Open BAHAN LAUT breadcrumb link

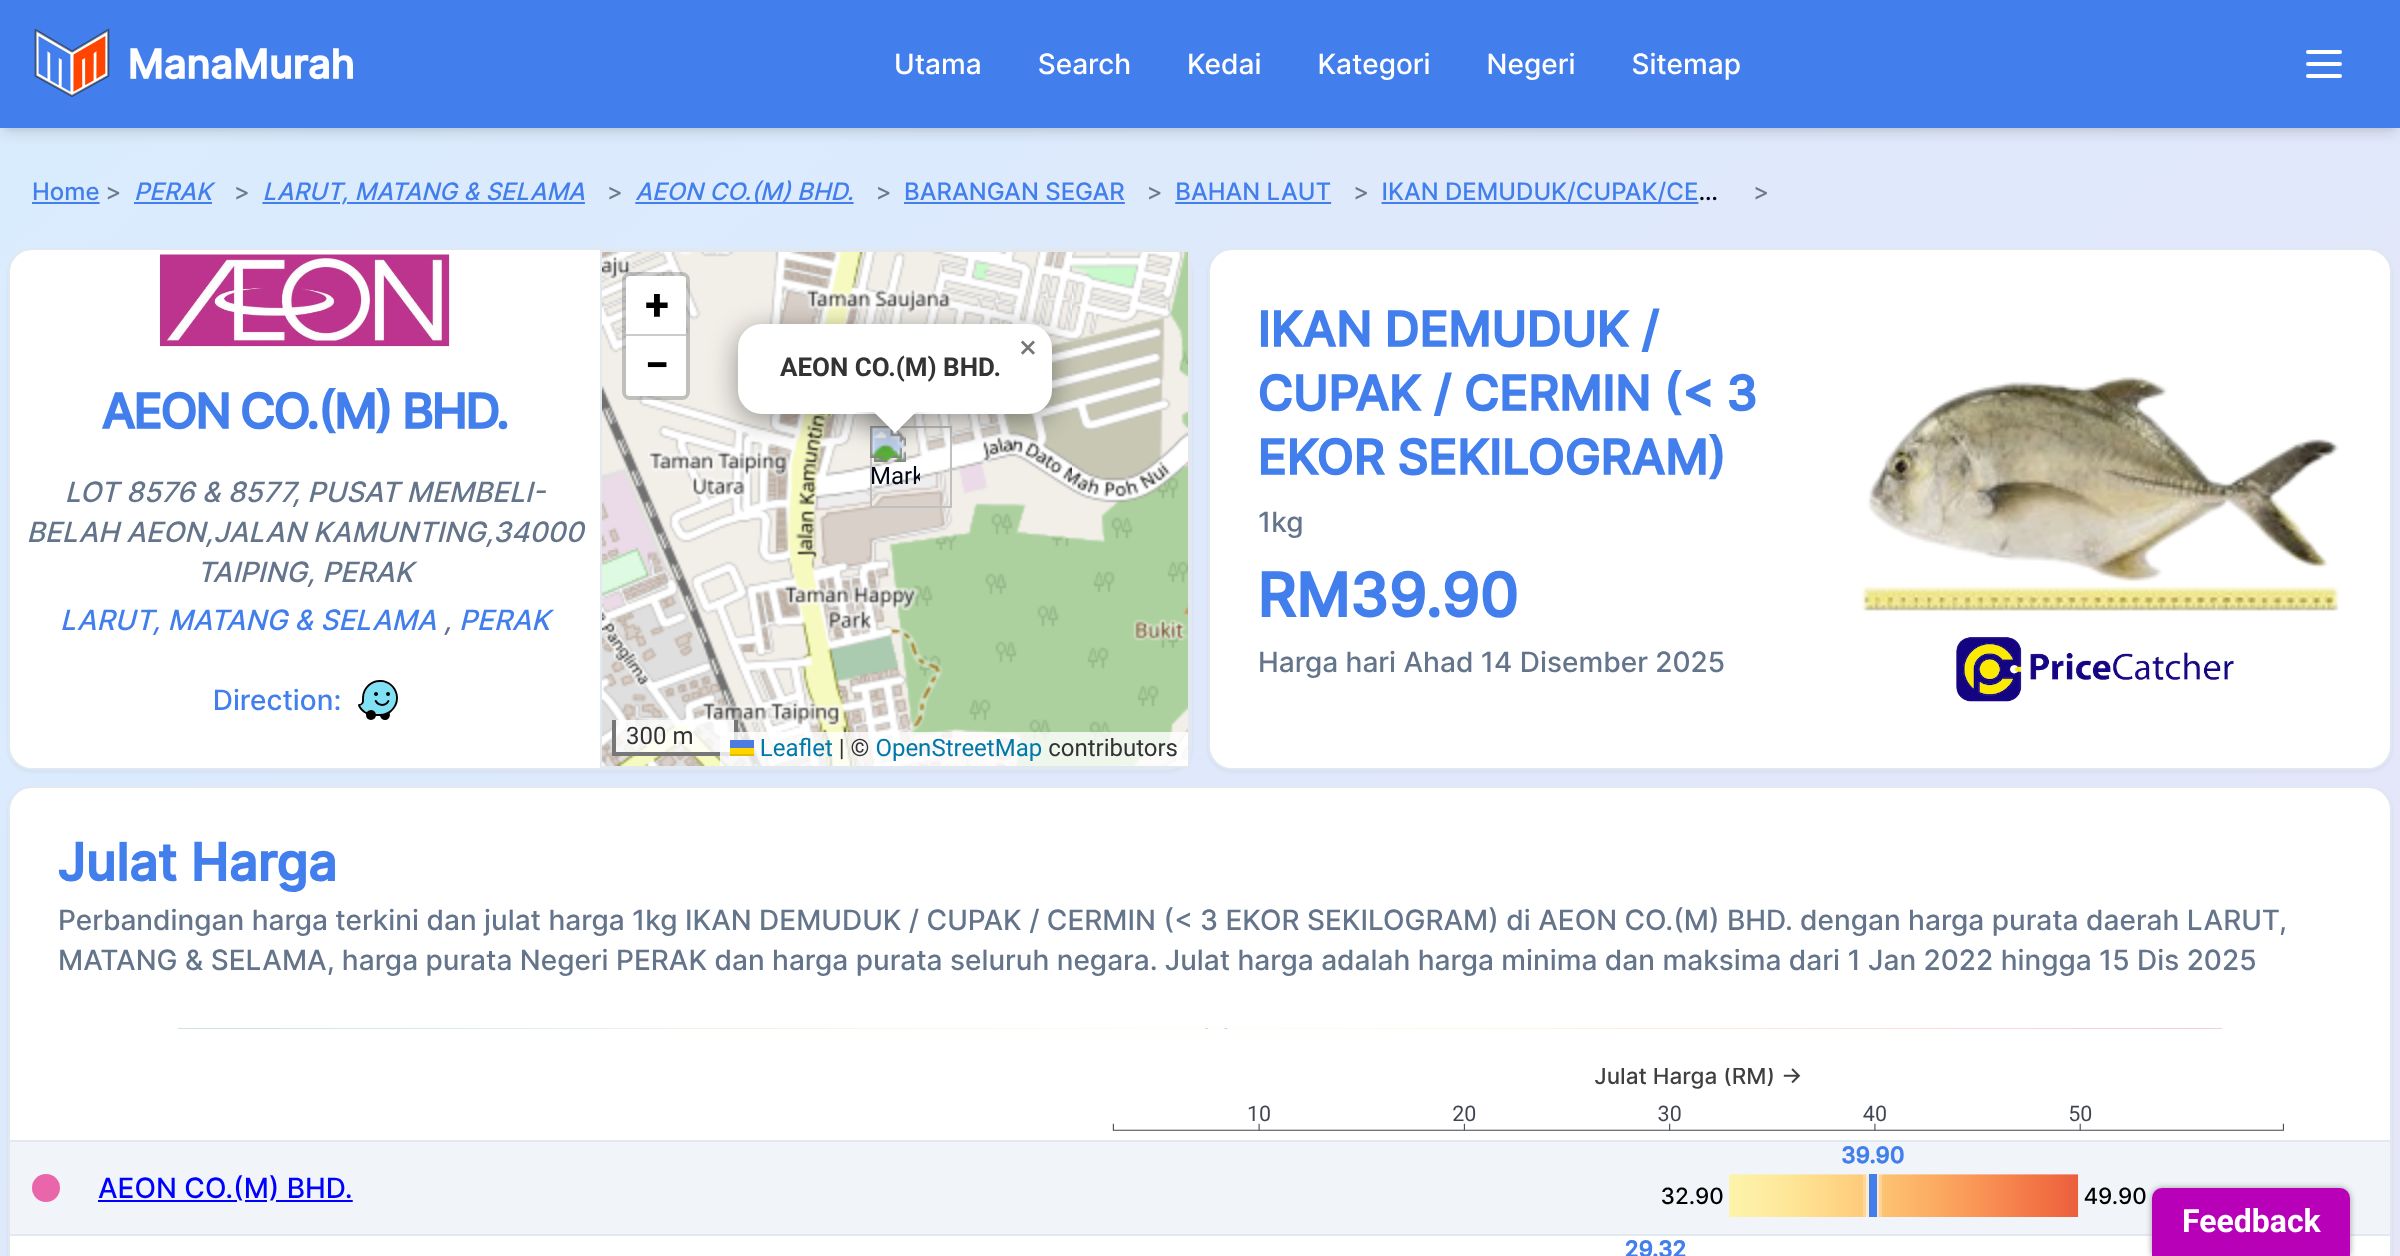(1252, 191)
